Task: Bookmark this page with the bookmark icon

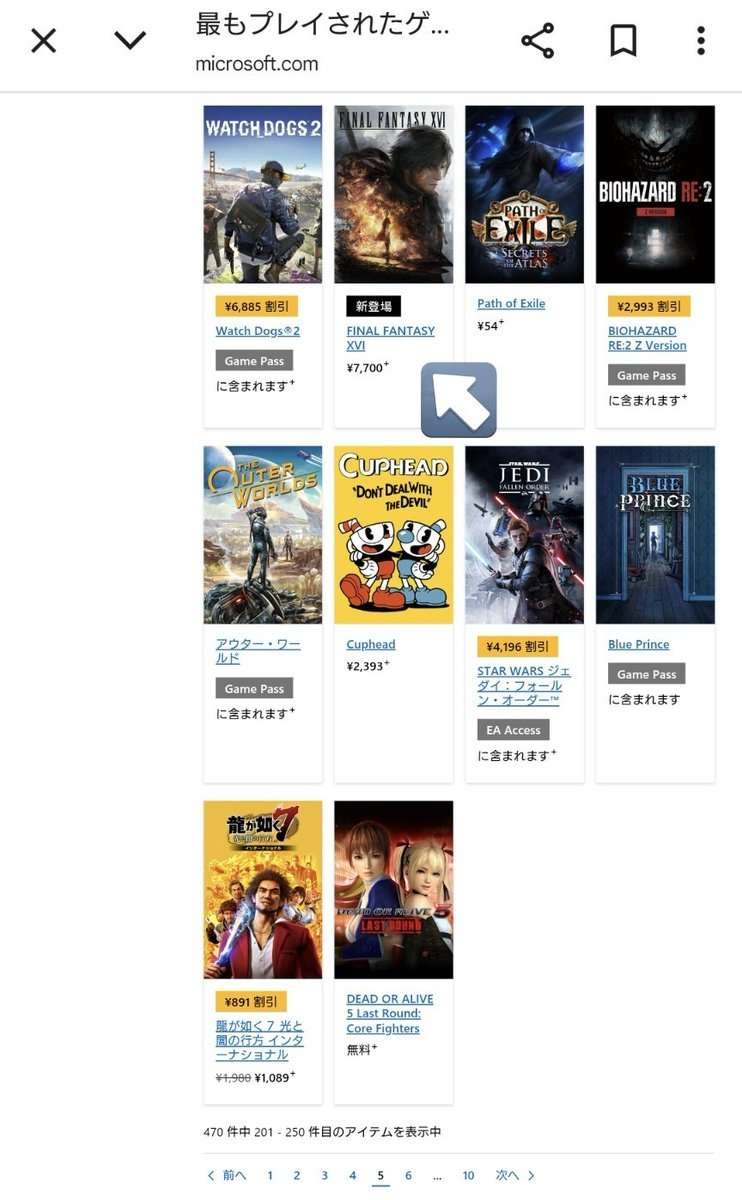Action: click(623, 41)
